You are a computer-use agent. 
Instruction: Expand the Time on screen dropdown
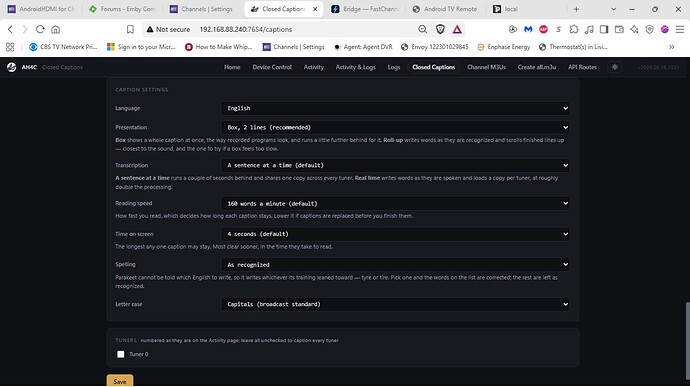395,234
